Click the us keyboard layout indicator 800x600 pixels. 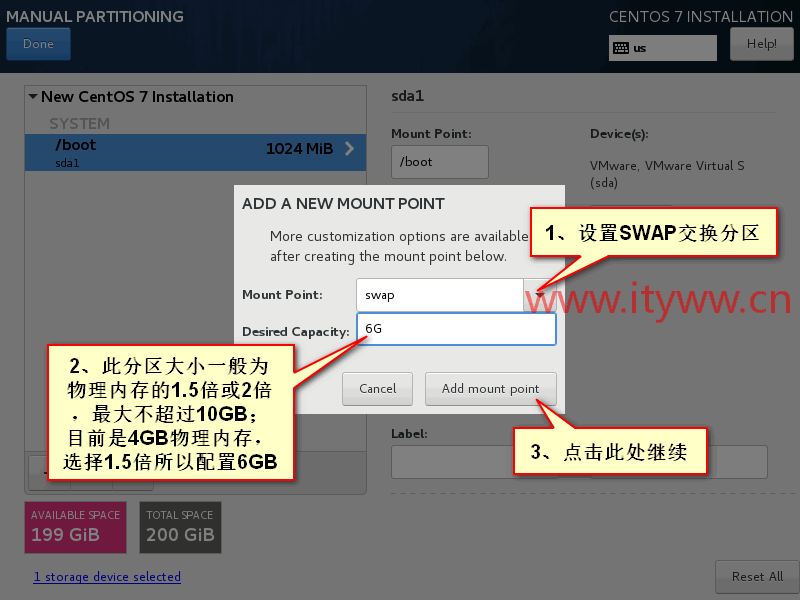click(663, 48)
